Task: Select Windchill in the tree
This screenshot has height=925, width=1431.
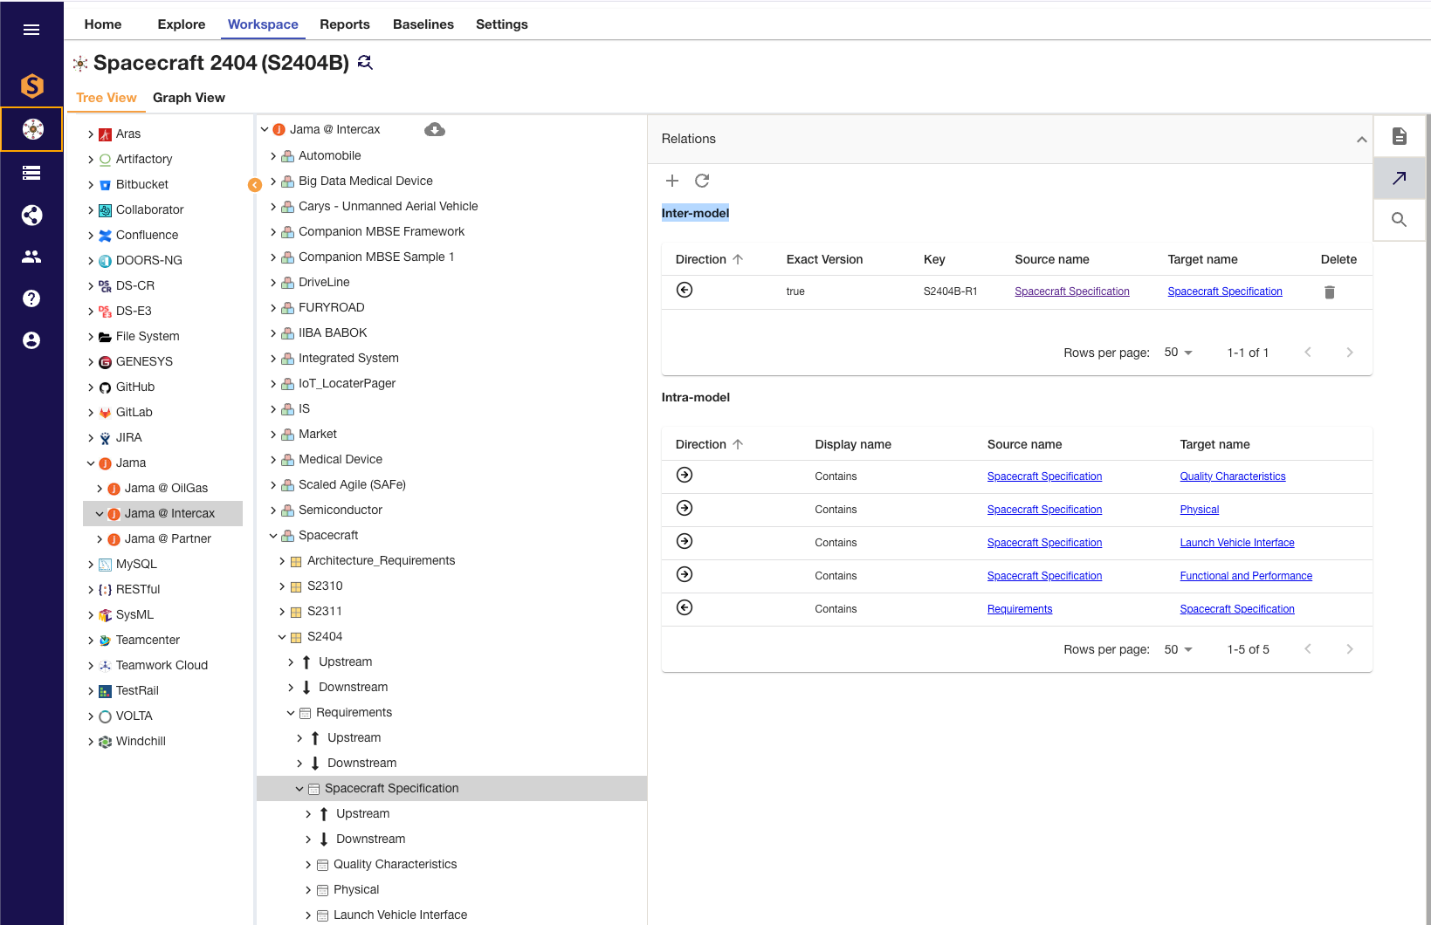Action: 141,741
